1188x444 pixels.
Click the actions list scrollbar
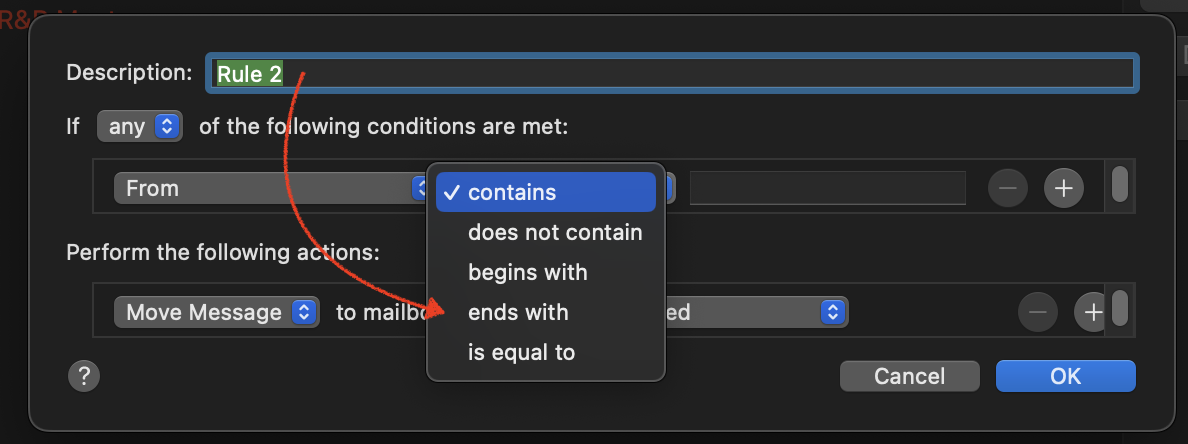(1120, 307)
